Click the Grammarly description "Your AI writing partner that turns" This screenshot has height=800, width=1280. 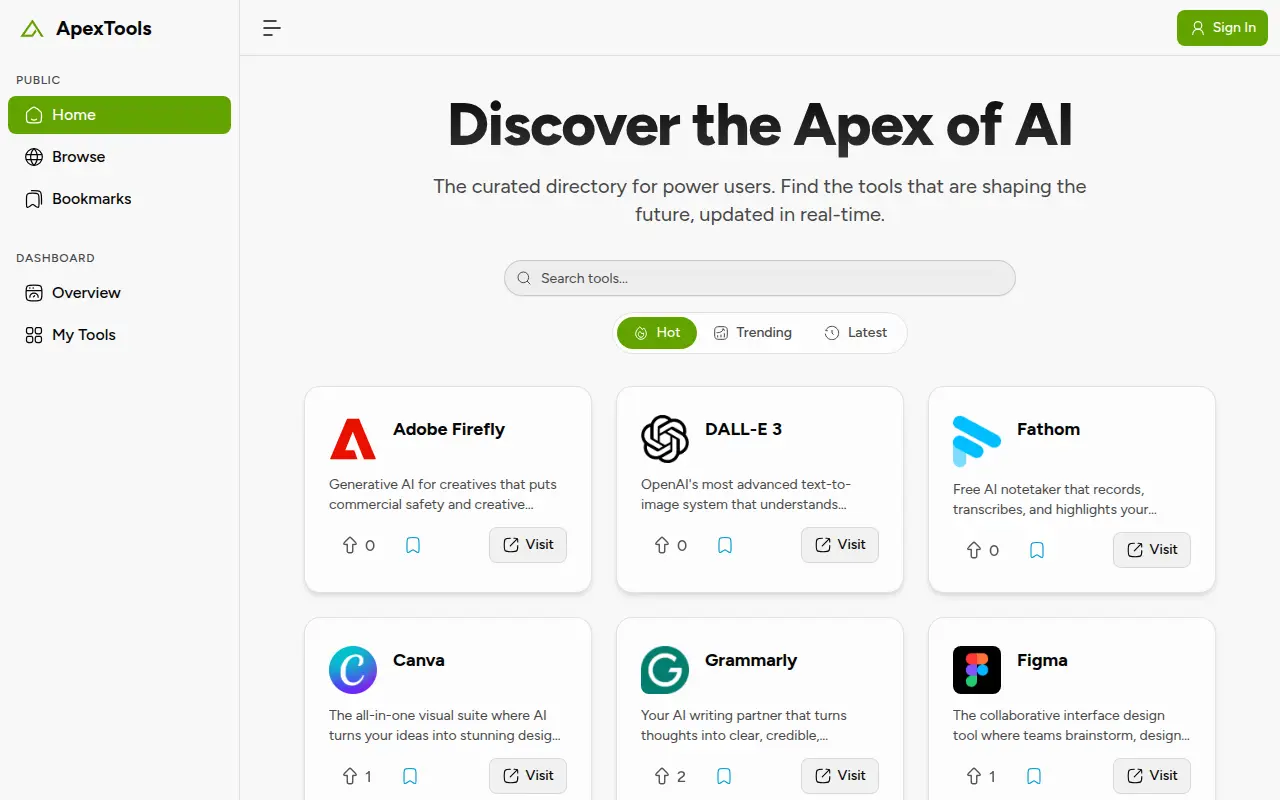(x=744, y=716)
